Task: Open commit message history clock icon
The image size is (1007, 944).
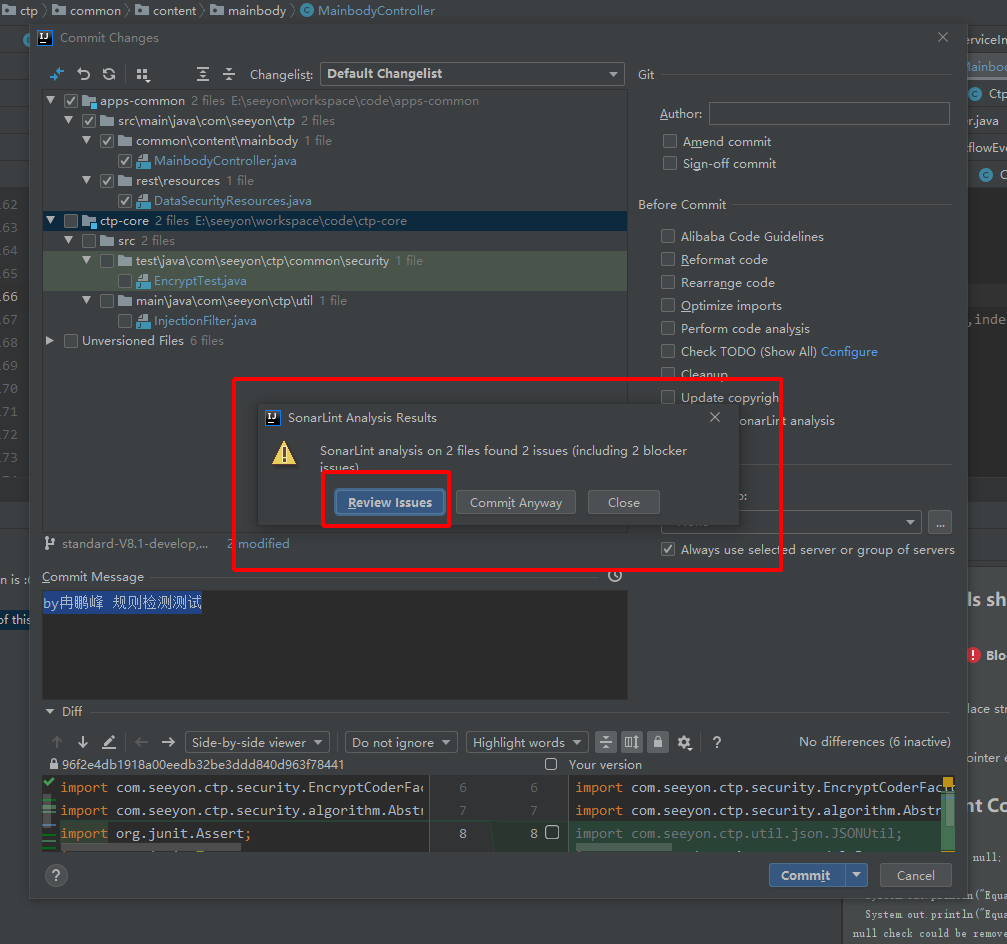Action: tap(615, 576)
